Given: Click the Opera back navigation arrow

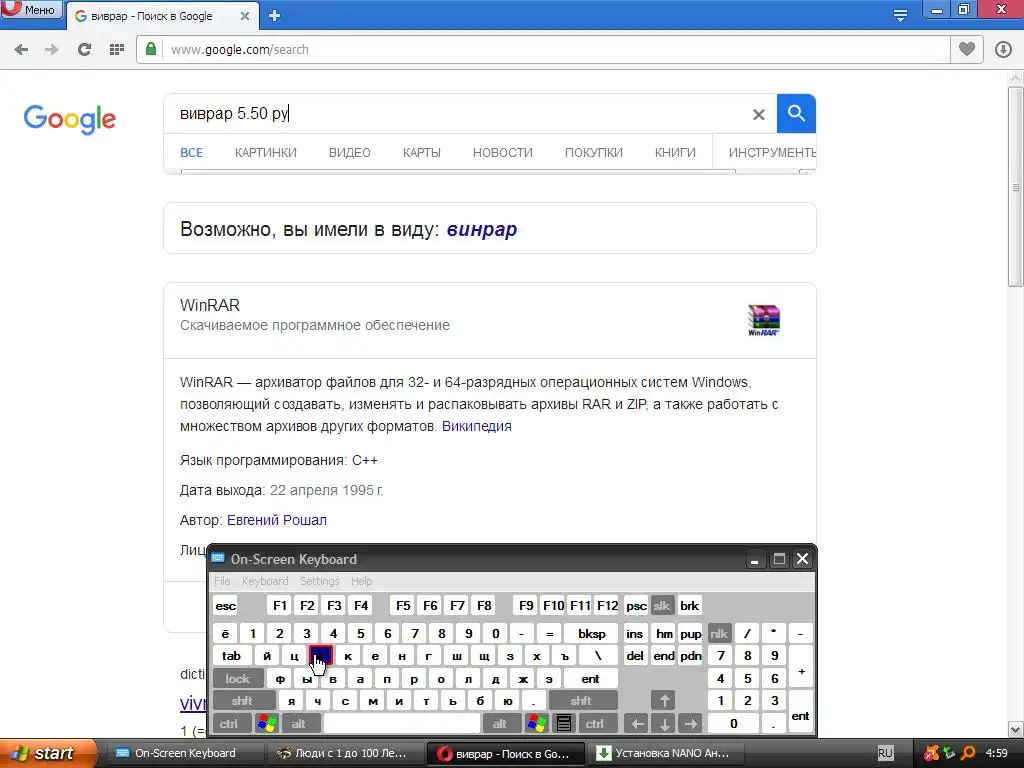Looking at the screenshot, I should pyautogui.click(x=21, y=50).
